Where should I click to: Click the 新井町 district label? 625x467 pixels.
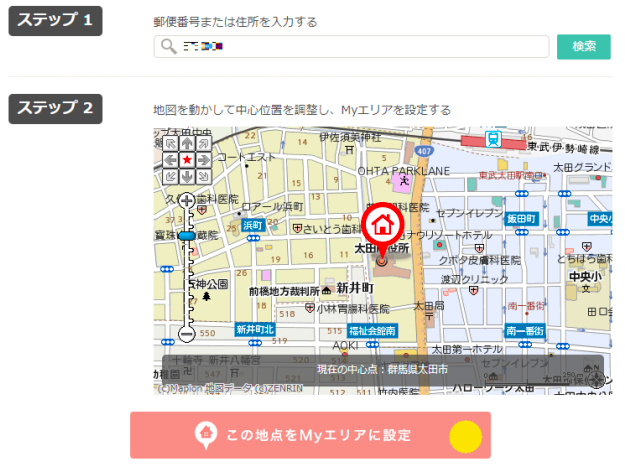click(x=355, y=288)
